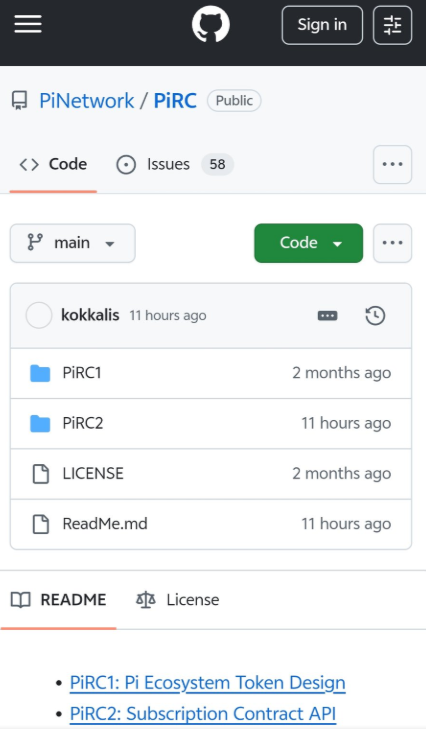Open the PiNetwork owner link

point(87,101)
